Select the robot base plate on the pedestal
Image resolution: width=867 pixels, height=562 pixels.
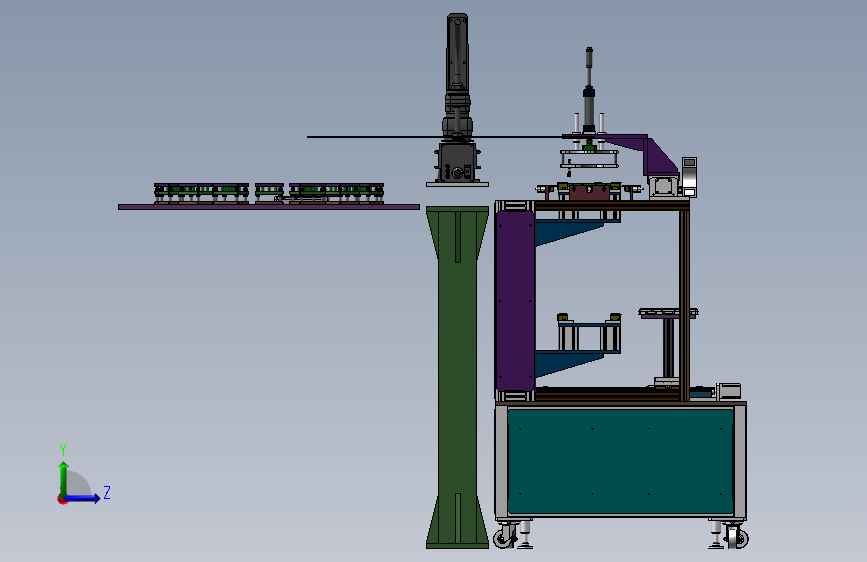(457, 184)
